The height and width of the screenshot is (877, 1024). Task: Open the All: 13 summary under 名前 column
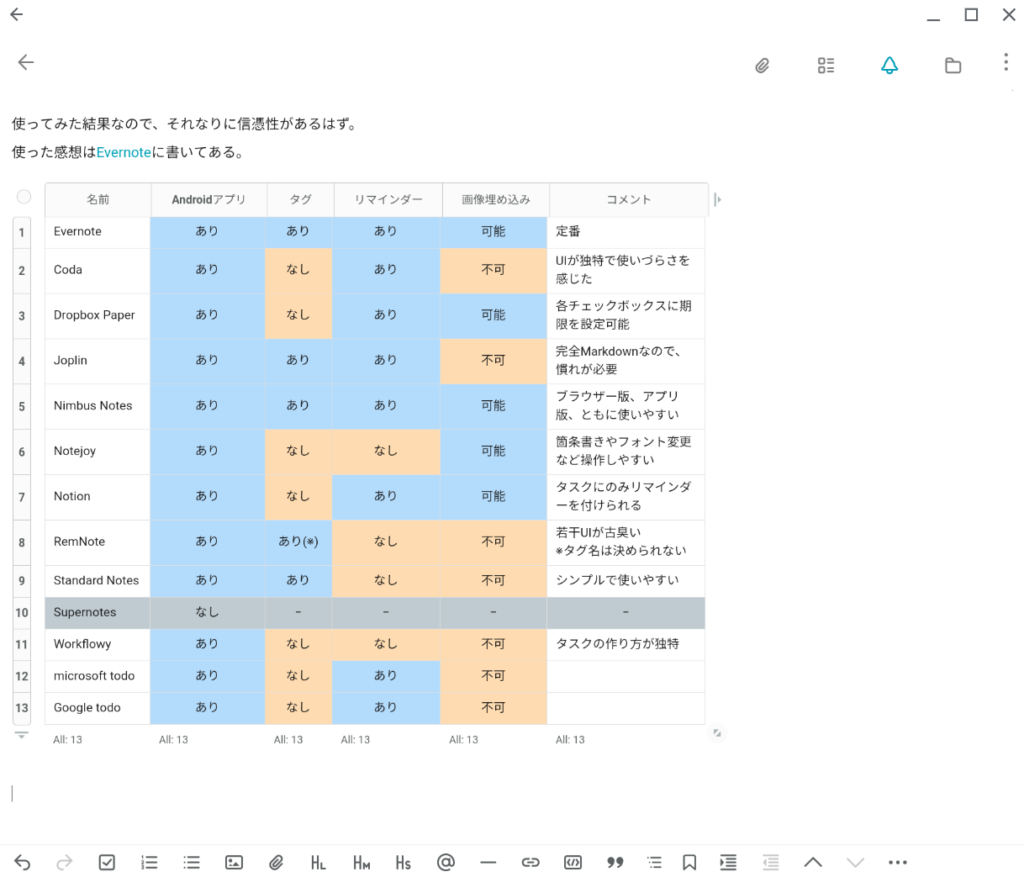pos(68,740)
